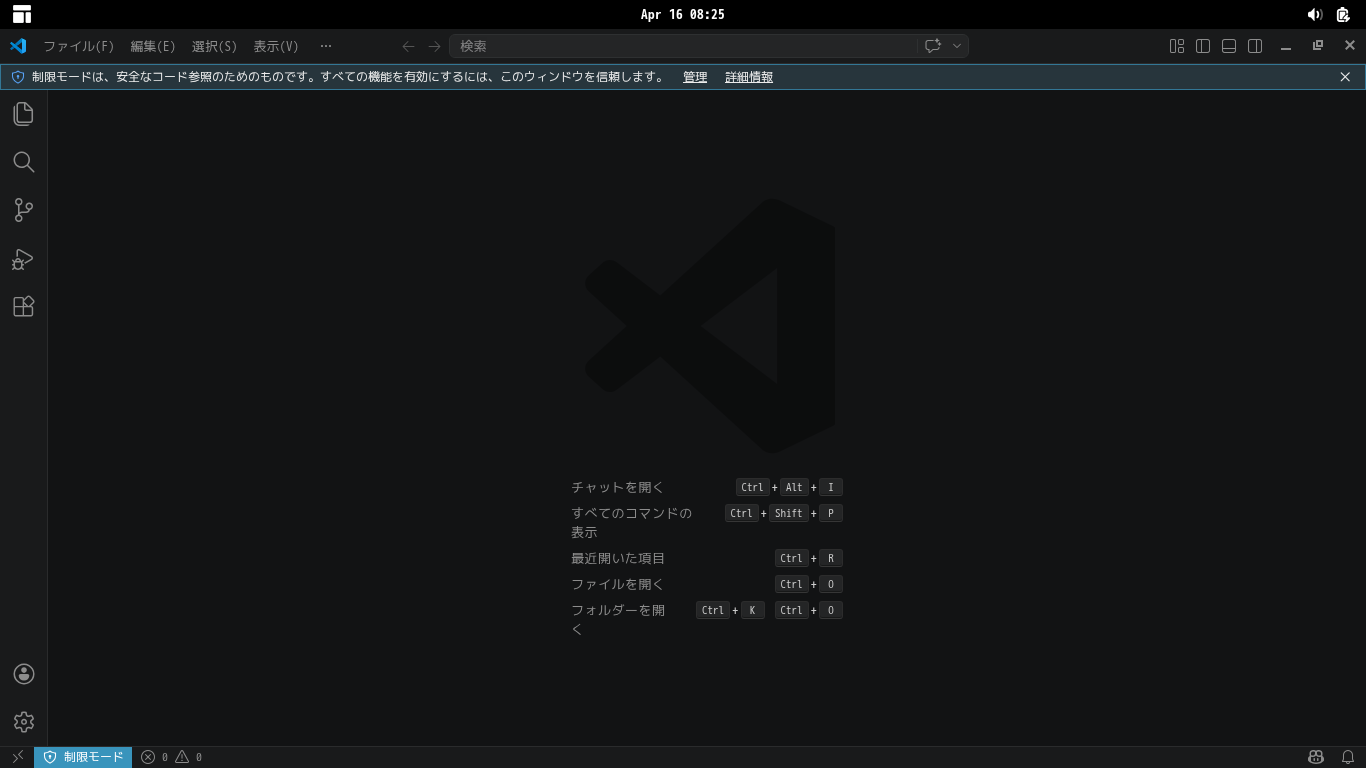Show problems via errors and warnings counter

[x=171, y=757]
